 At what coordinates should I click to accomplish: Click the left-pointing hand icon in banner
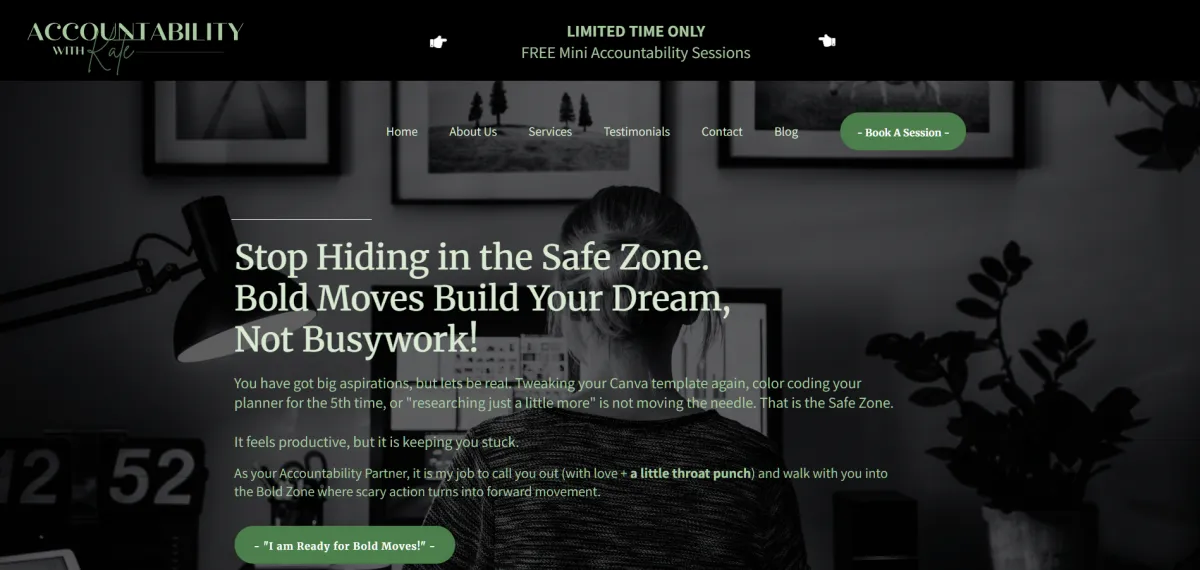826,41
